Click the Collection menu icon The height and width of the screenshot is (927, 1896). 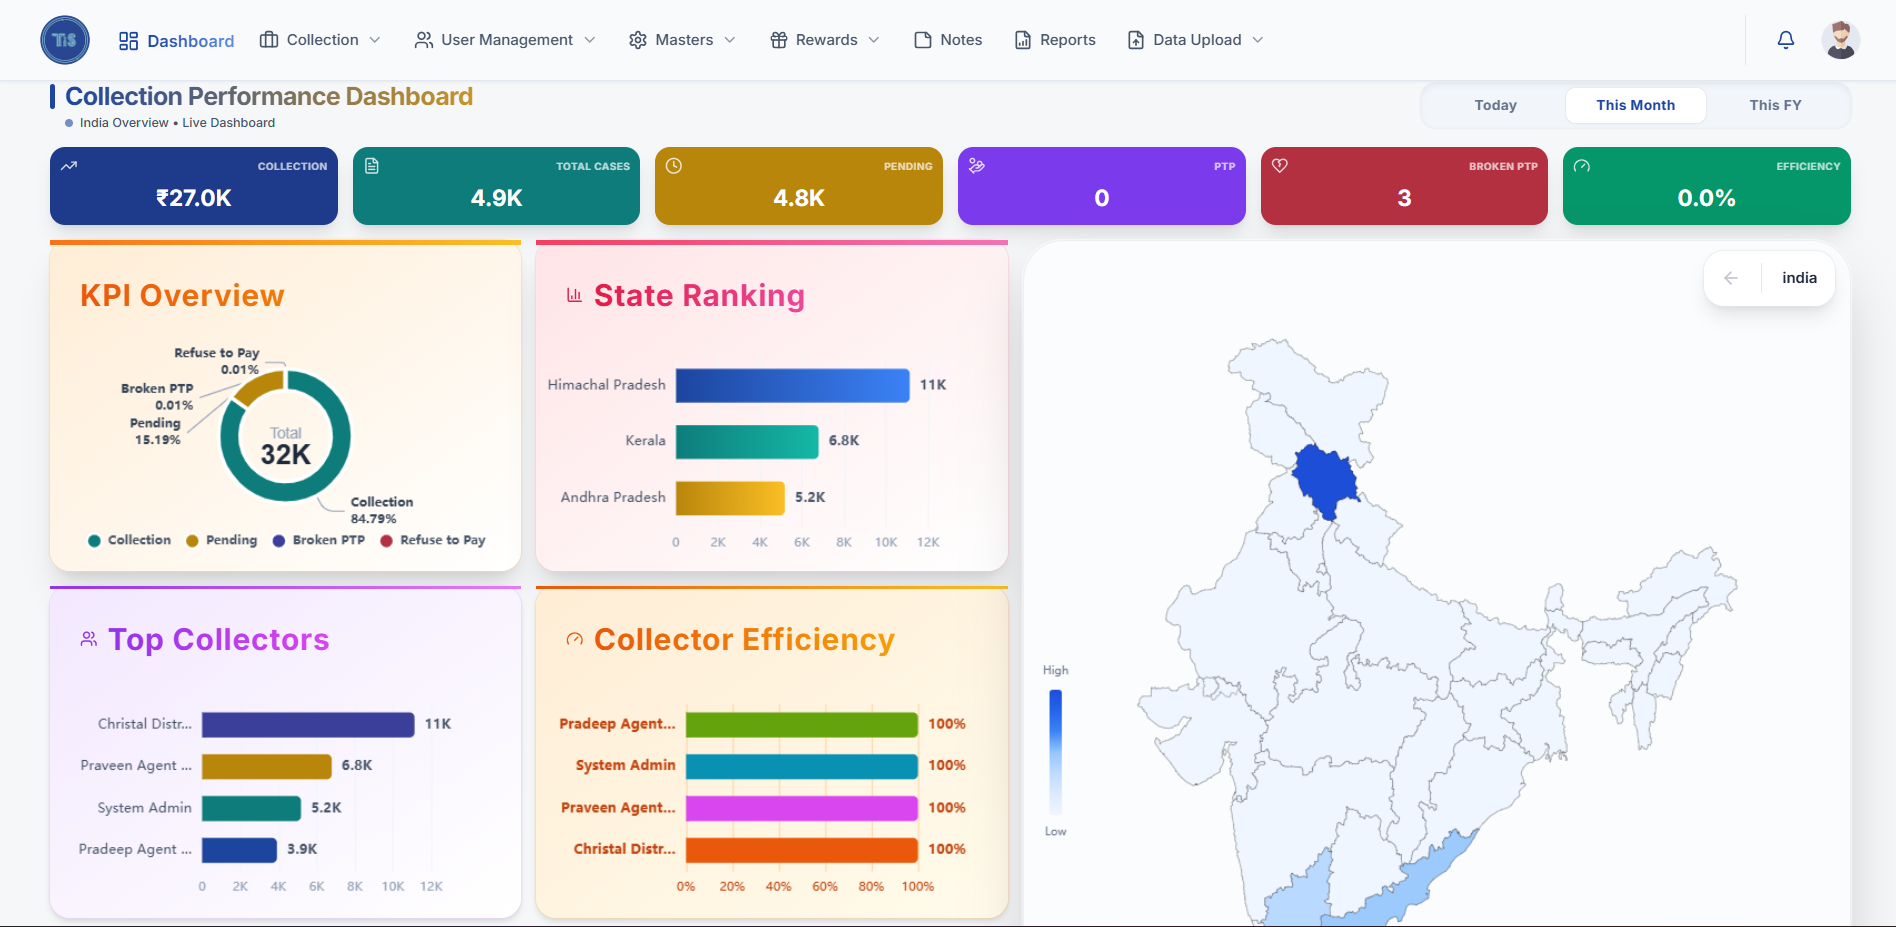click(269, 40)
